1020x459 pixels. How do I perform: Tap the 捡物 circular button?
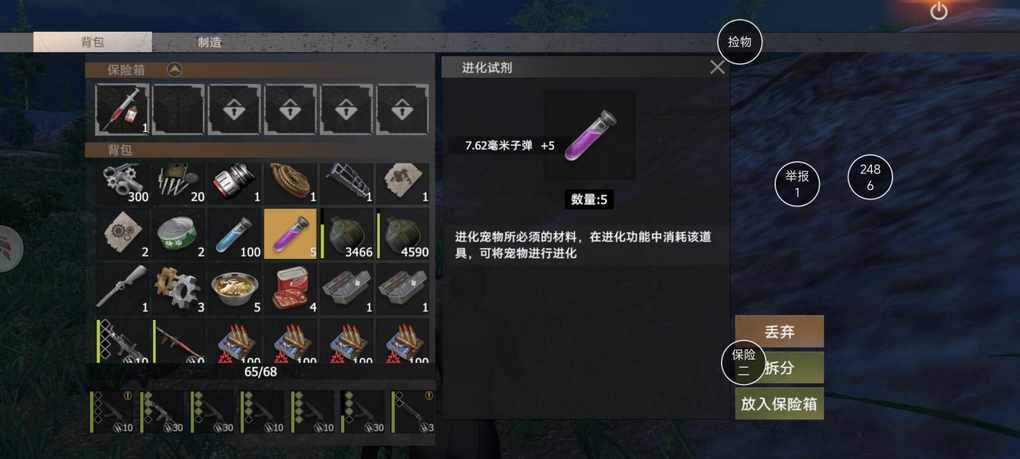(740, 42)
